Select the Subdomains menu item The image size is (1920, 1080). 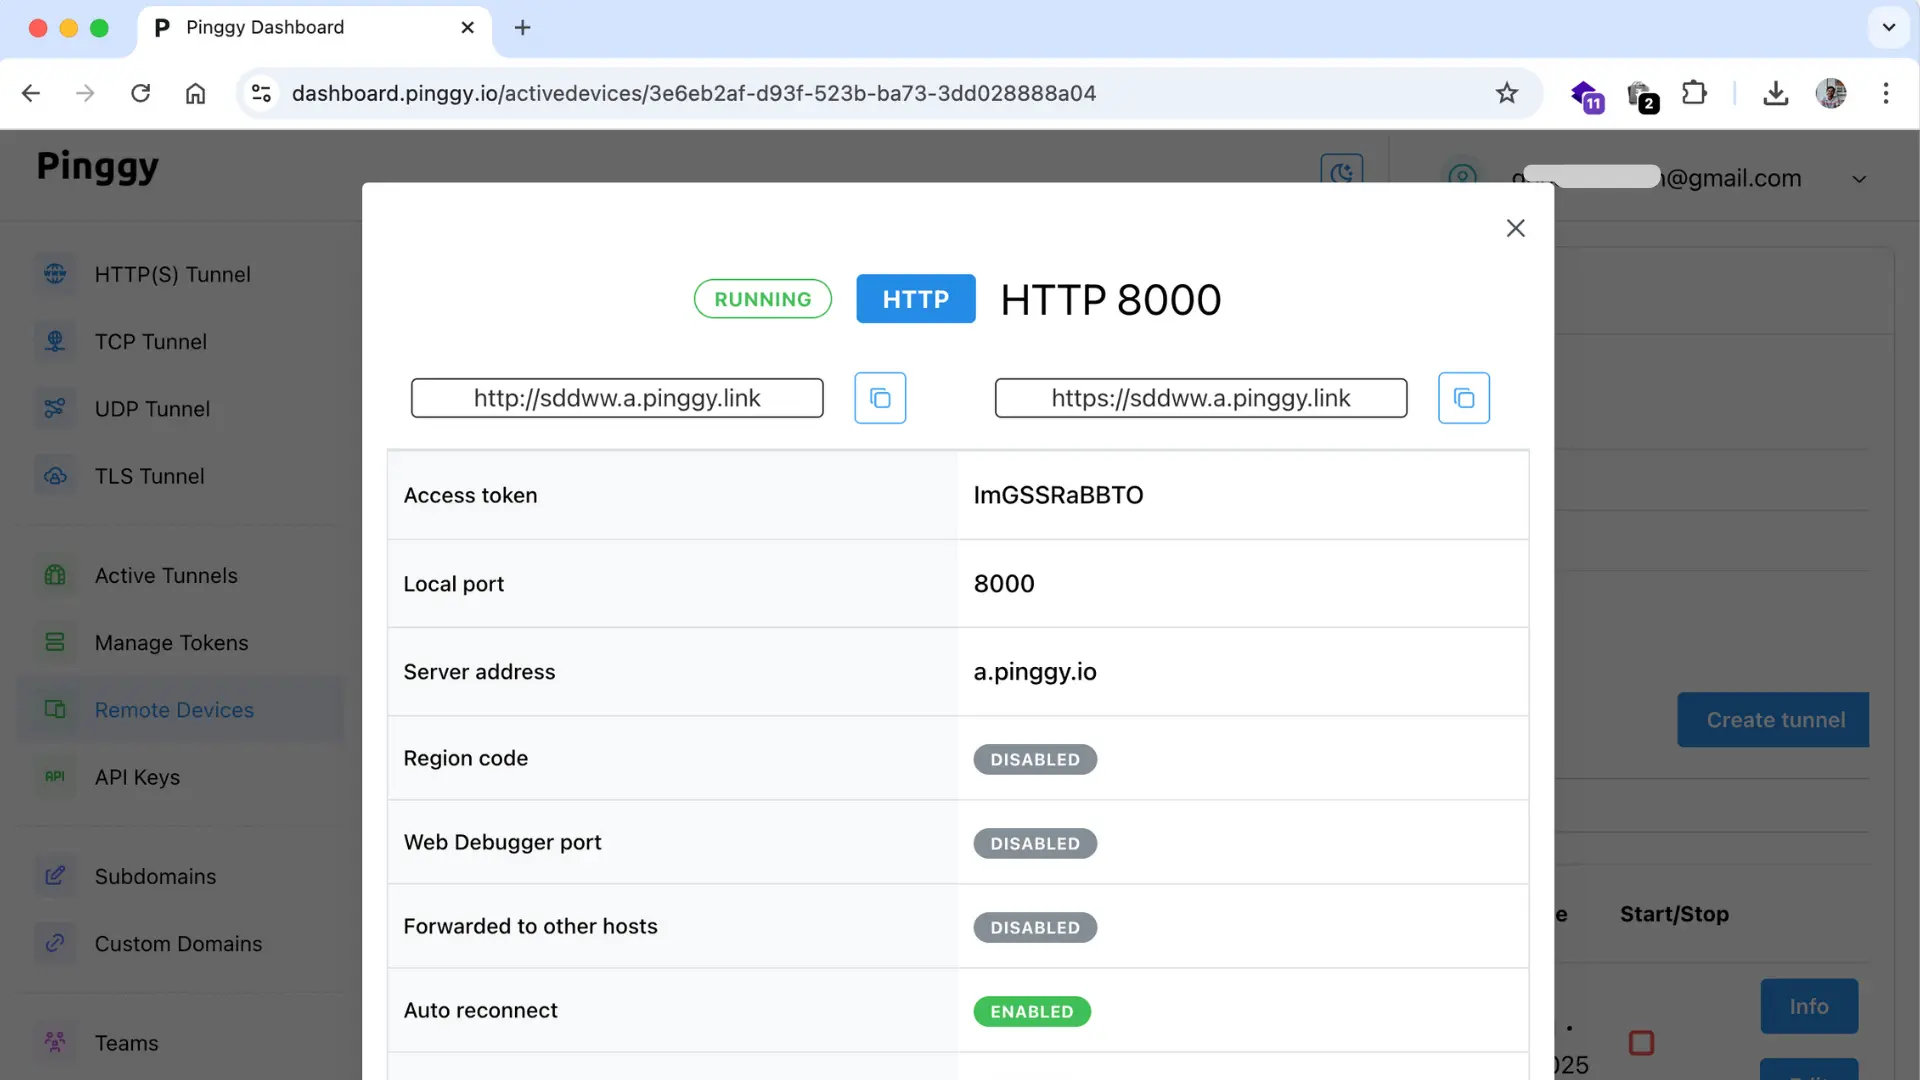tap(156, 877)
